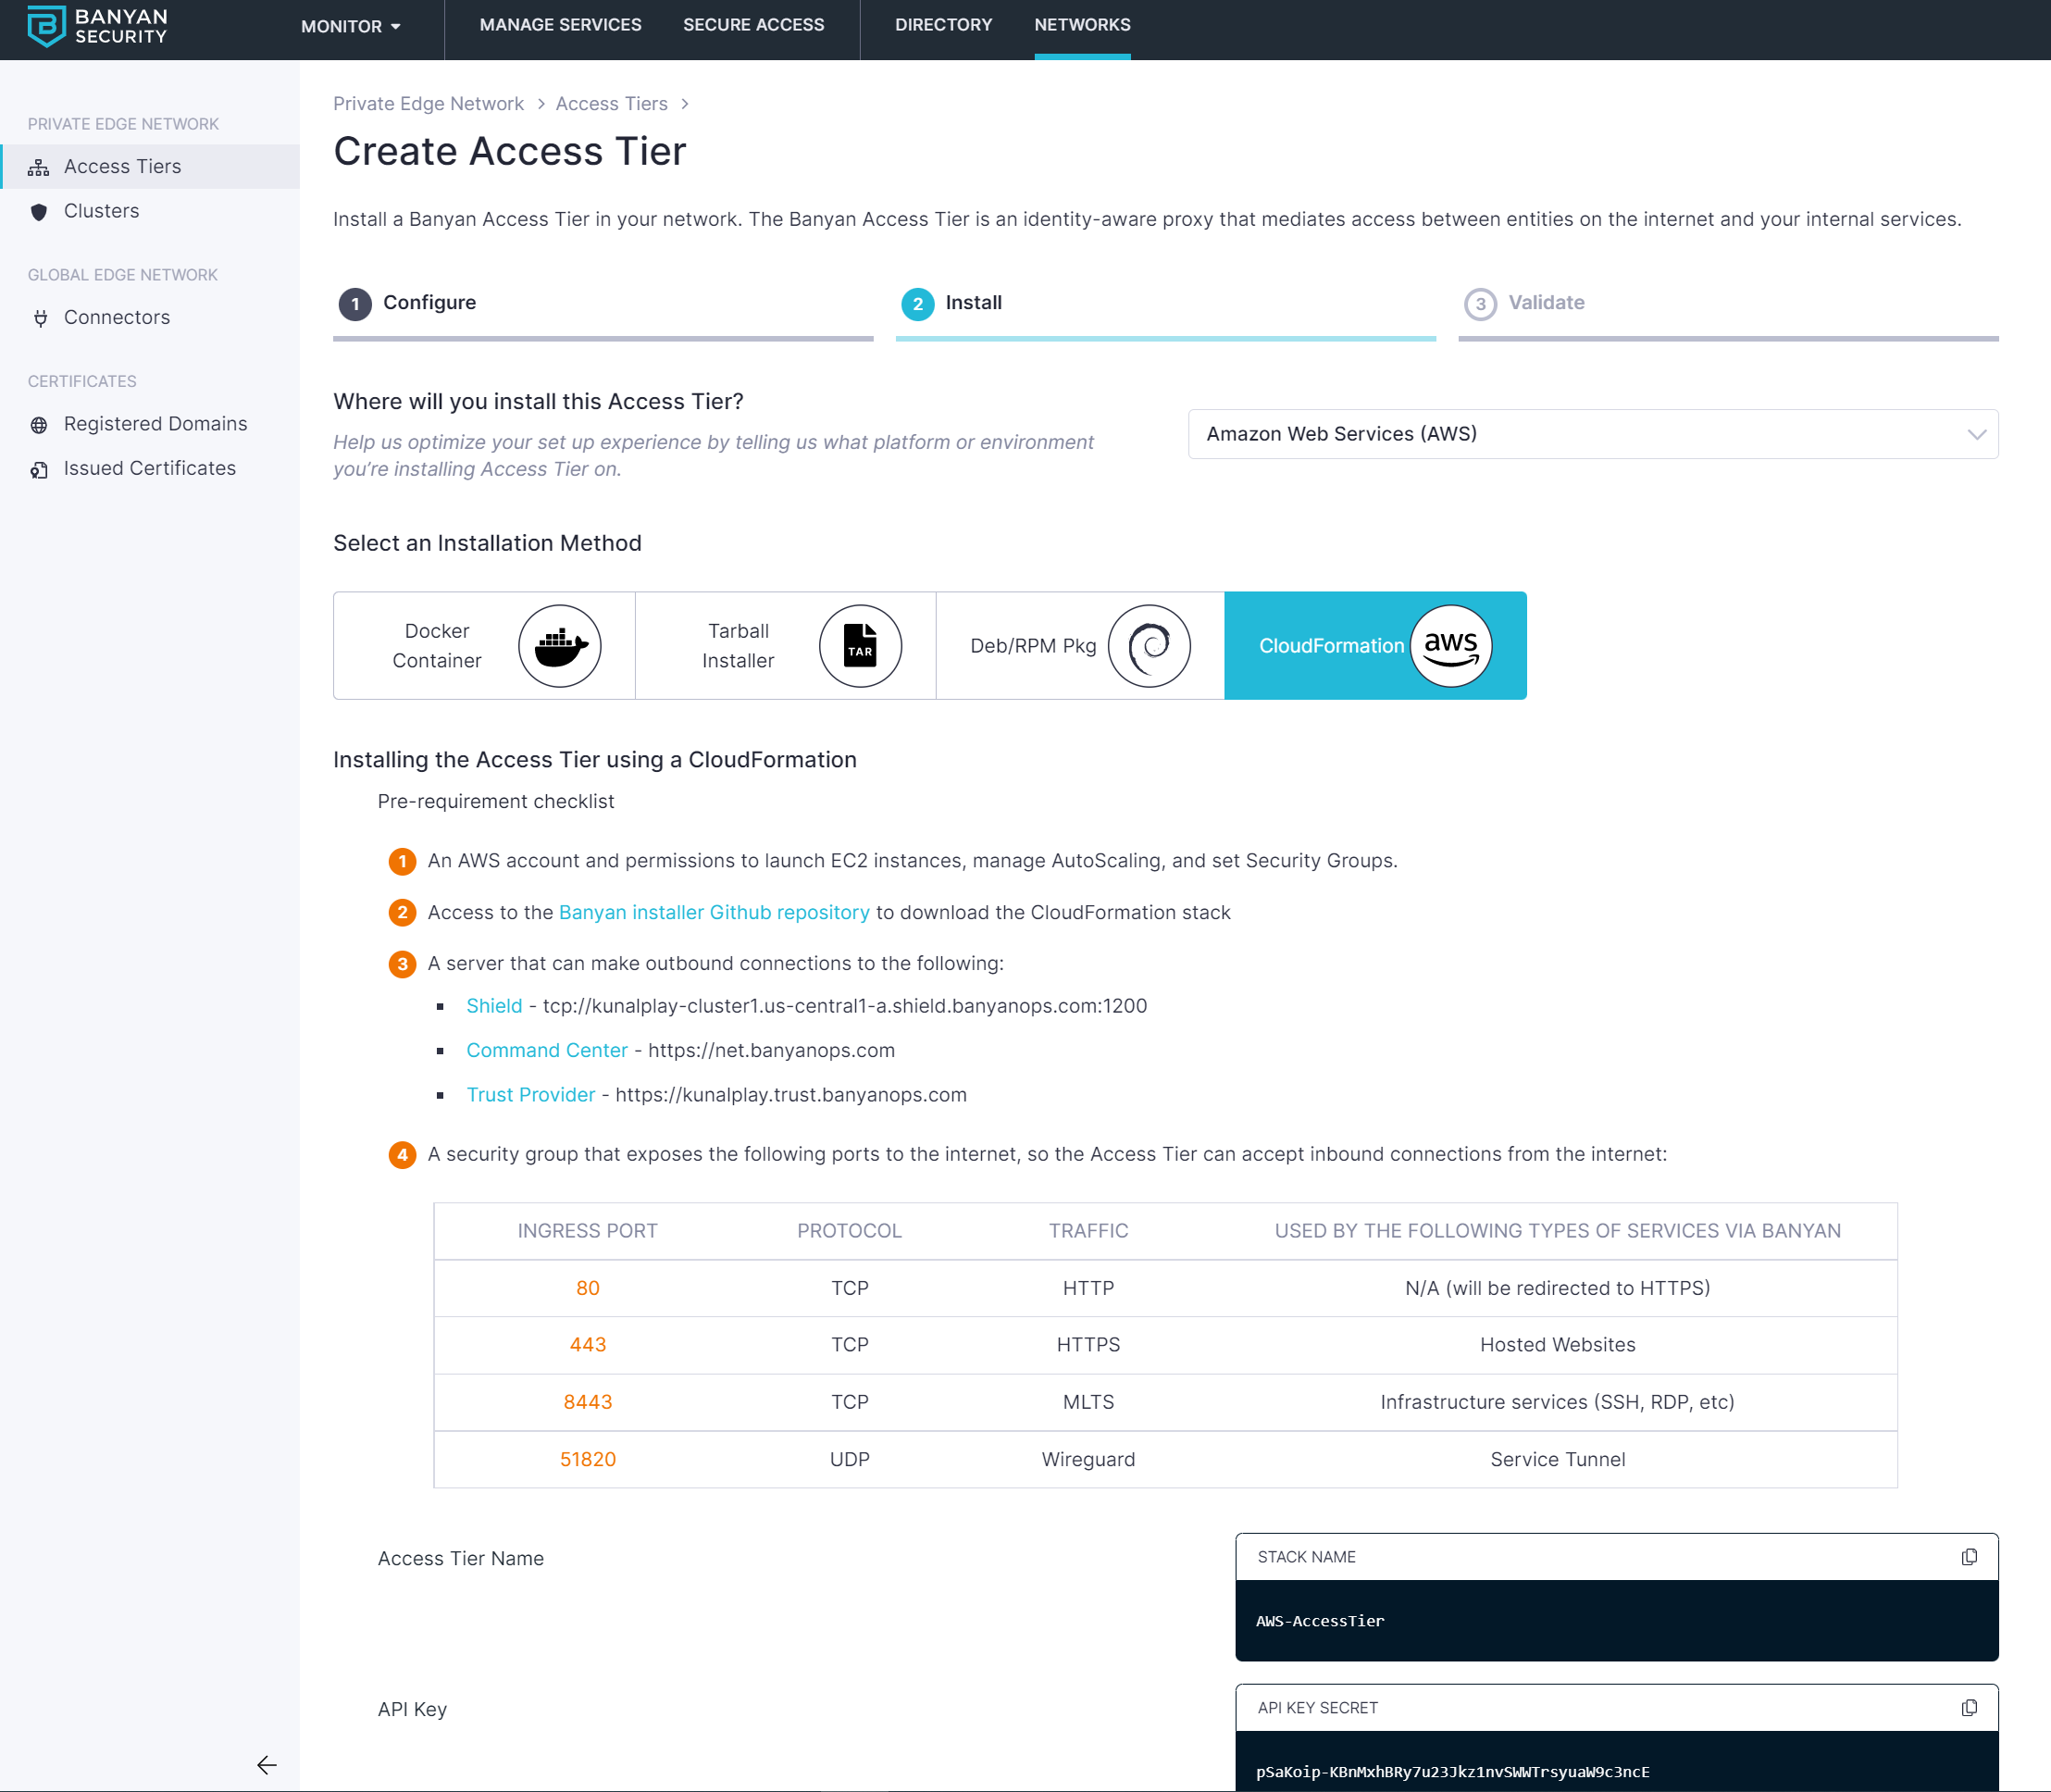
Task: Click the API key secret string
Action: (1452, 1772)
